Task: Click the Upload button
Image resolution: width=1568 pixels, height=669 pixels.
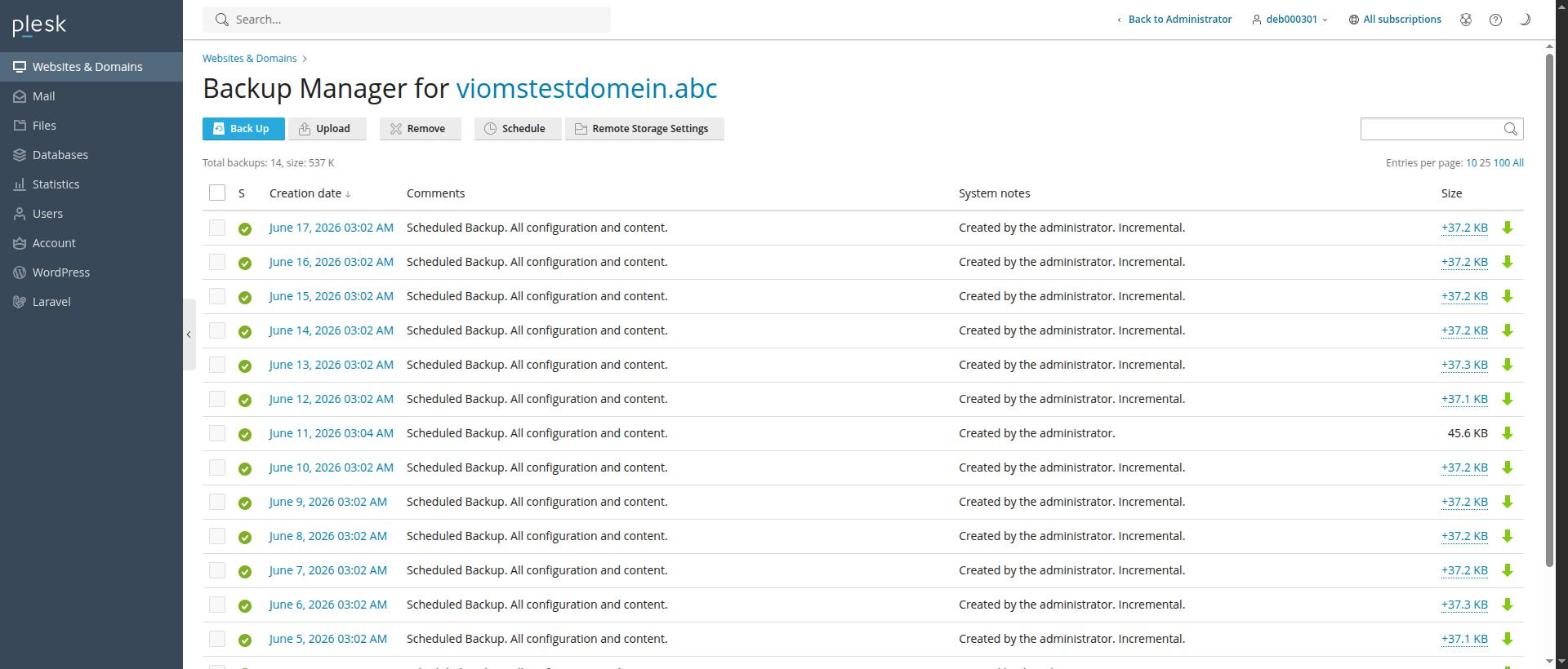Action: 327,128
